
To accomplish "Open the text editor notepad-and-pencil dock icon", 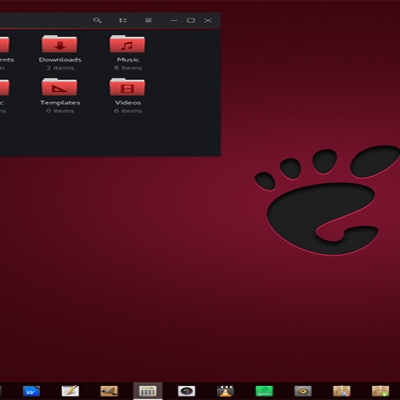I will (70, 391).
